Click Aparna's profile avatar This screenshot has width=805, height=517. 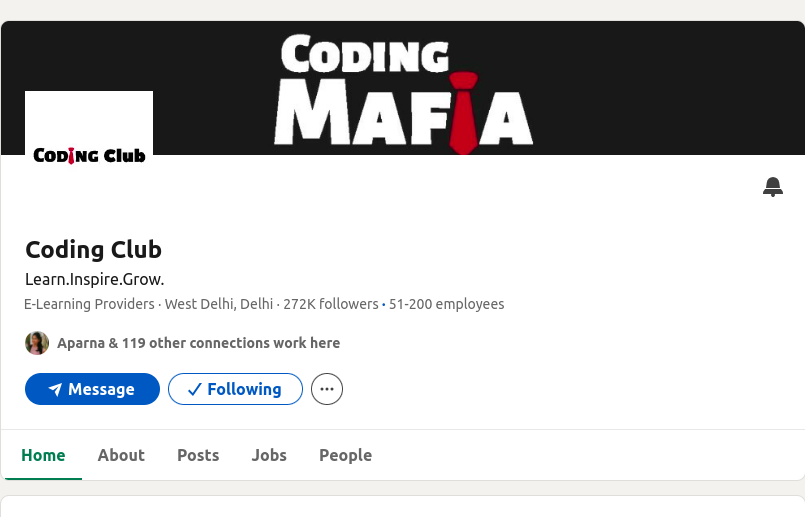coord(37,343)
